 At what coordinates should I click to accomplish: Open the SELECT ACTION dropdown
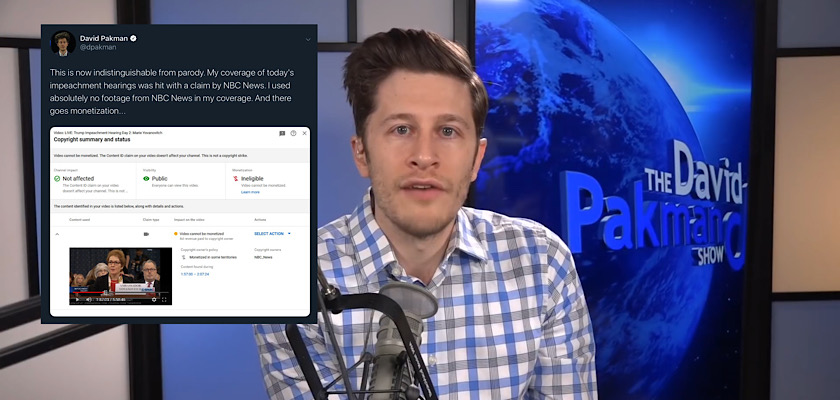click(272, 233)
